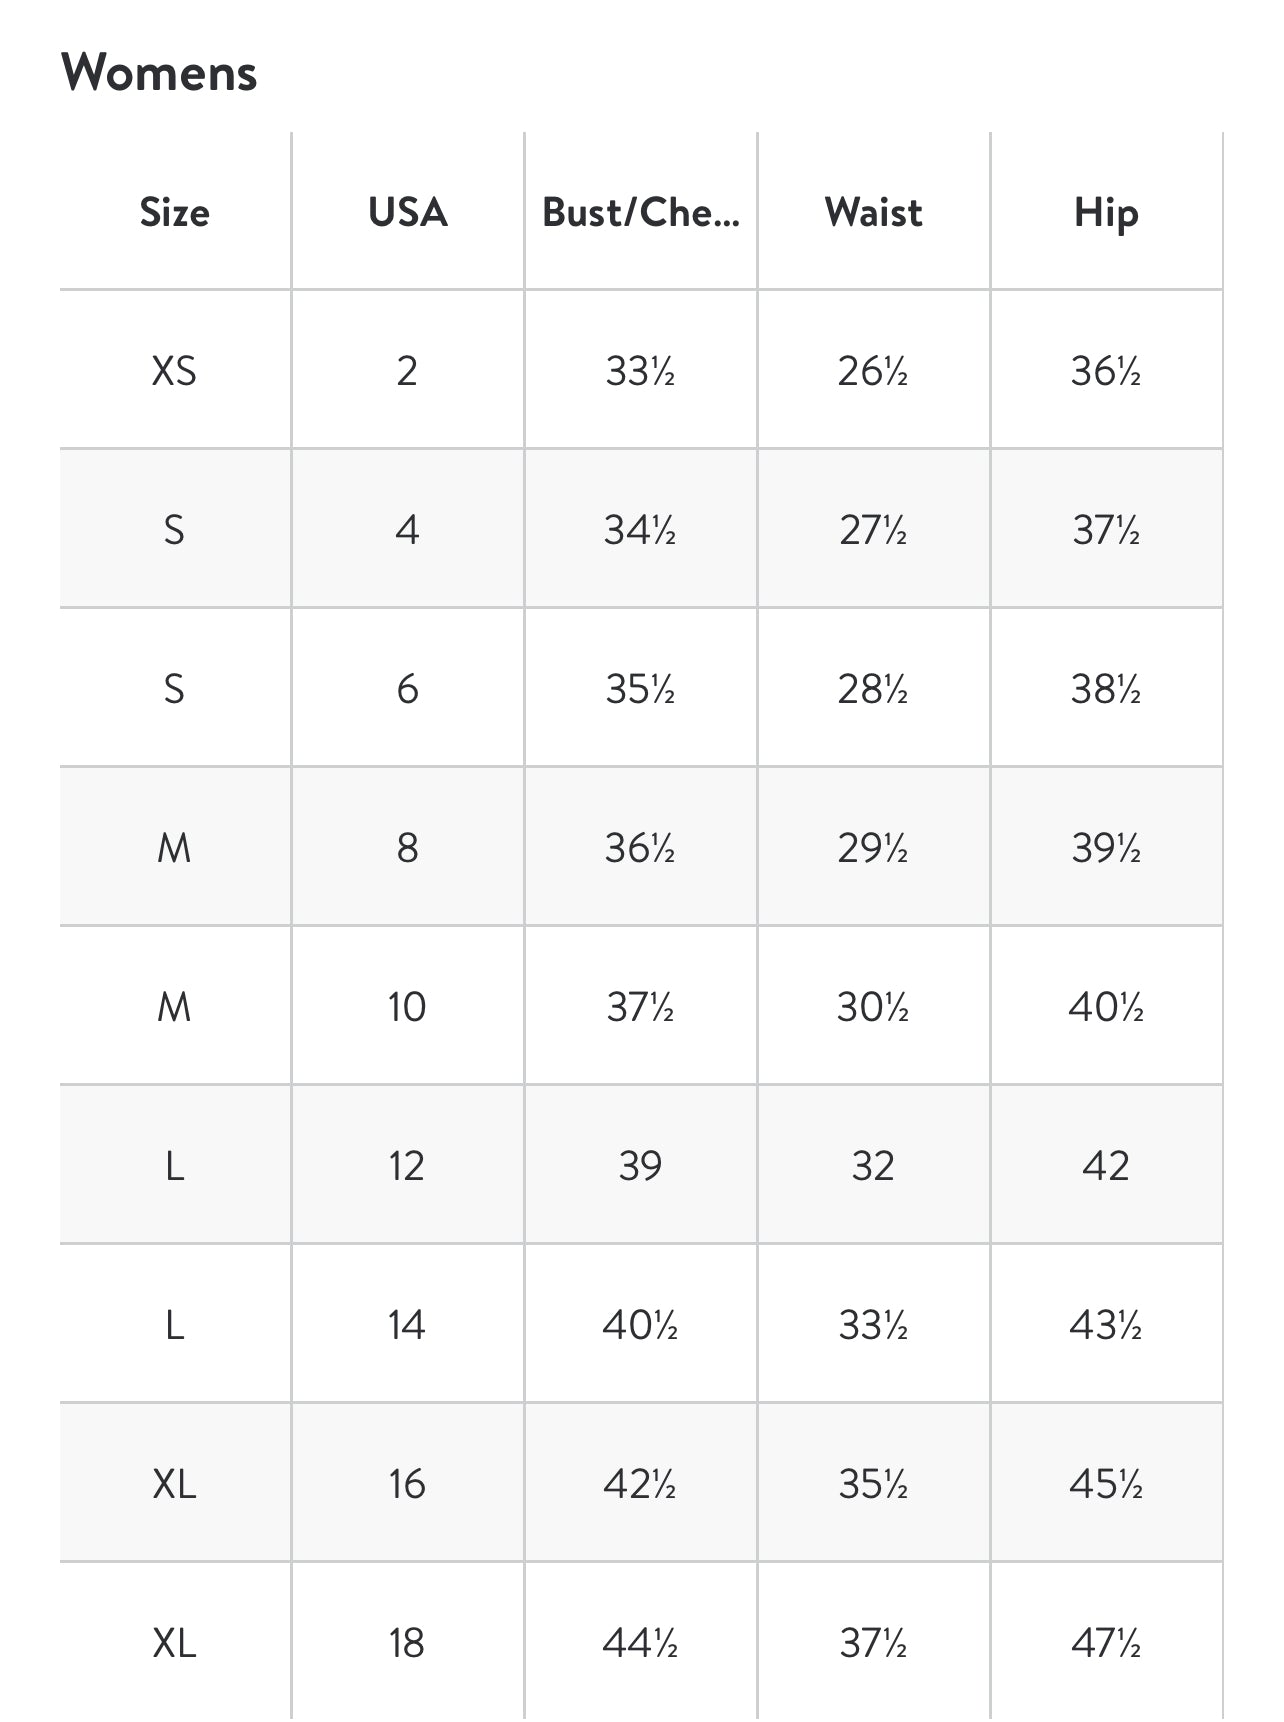Image resolution: width=1284 pixels, height=1722 pixels.
Task: Select USA size 10 cell
Action: 407,1007
